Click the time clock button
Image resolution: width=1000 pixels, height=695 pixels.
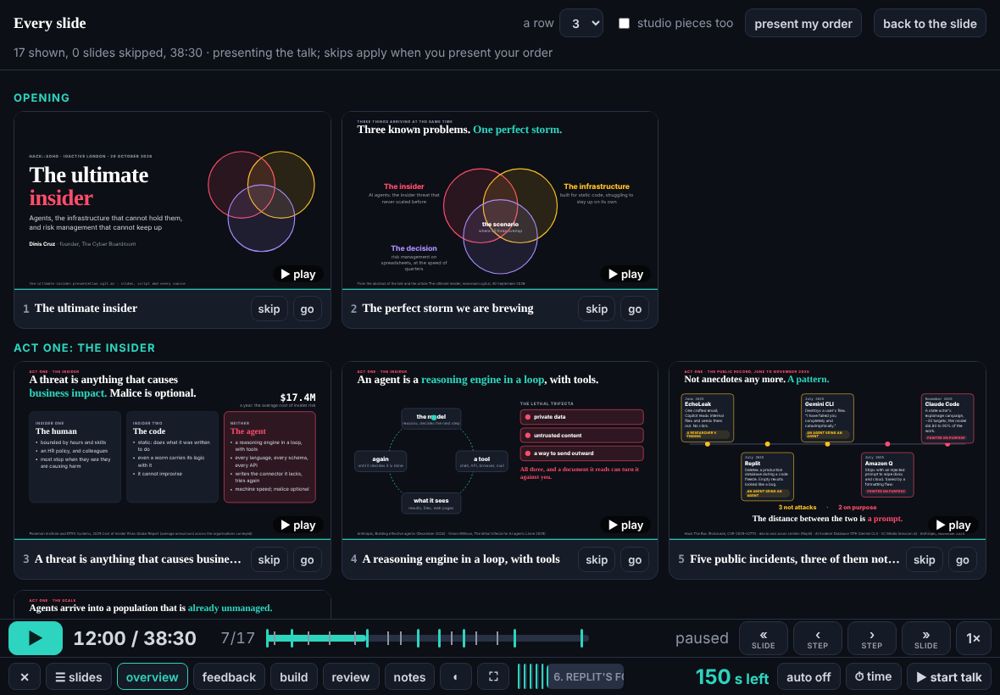(x=873, y=677)
